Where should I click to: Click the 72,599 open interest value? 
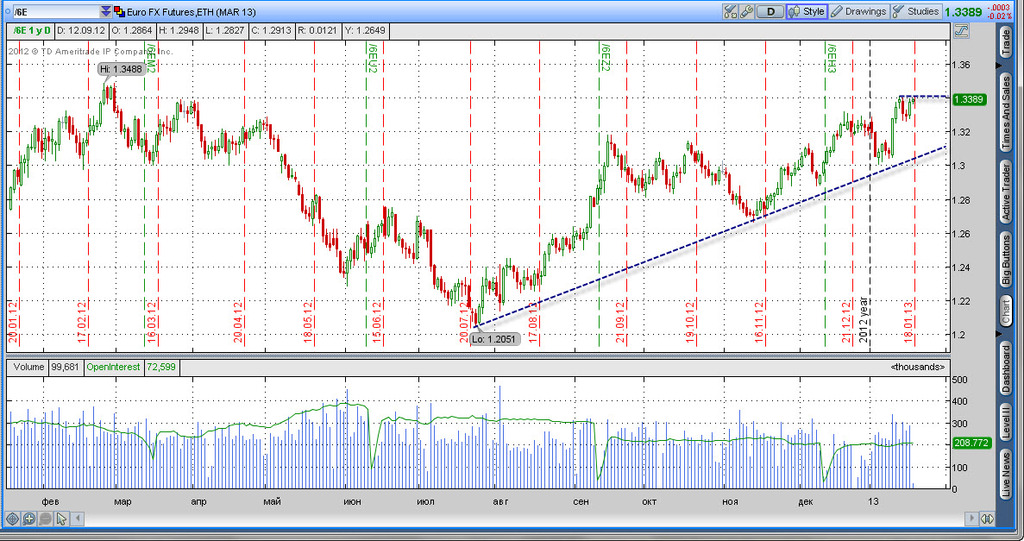161,367
